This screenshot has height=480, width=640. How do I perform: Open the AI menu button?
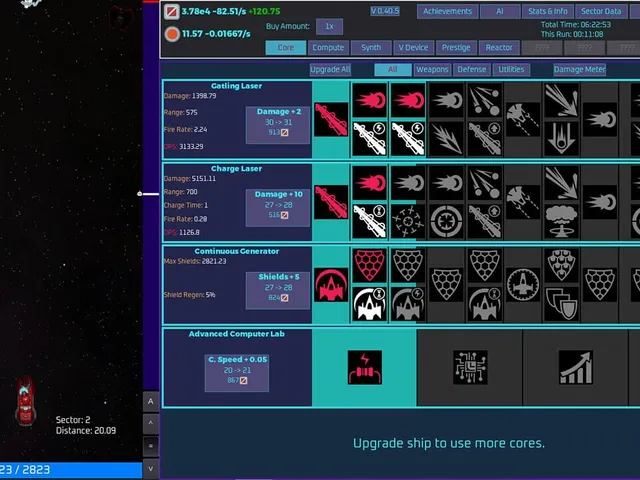[500, 11]
